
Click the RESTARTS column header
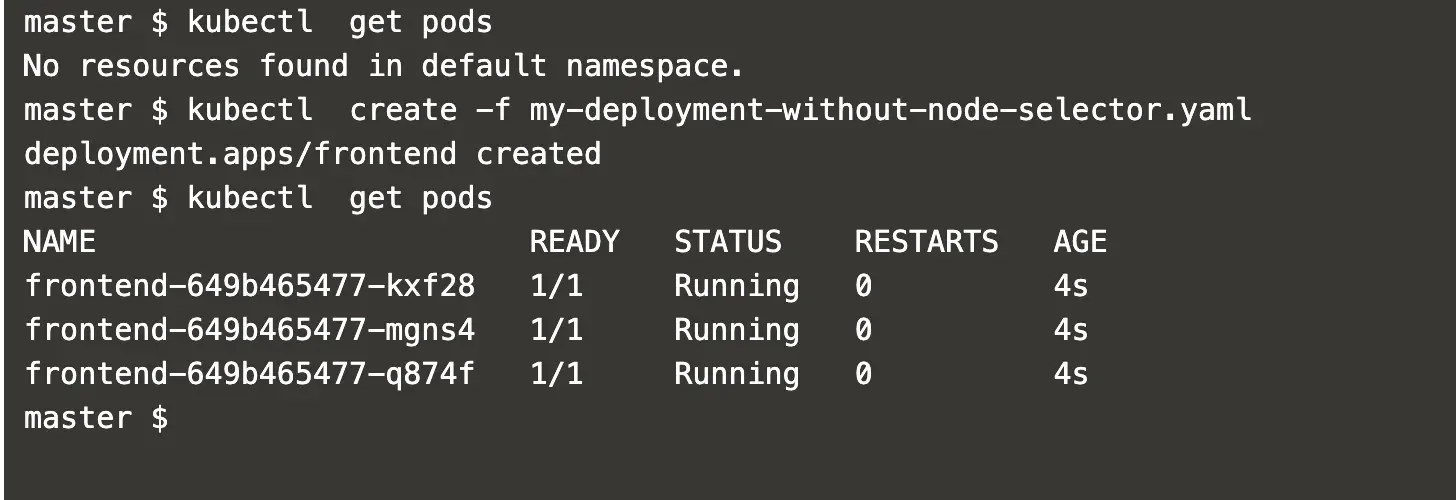pyautogui.click(x=926, y=242)
